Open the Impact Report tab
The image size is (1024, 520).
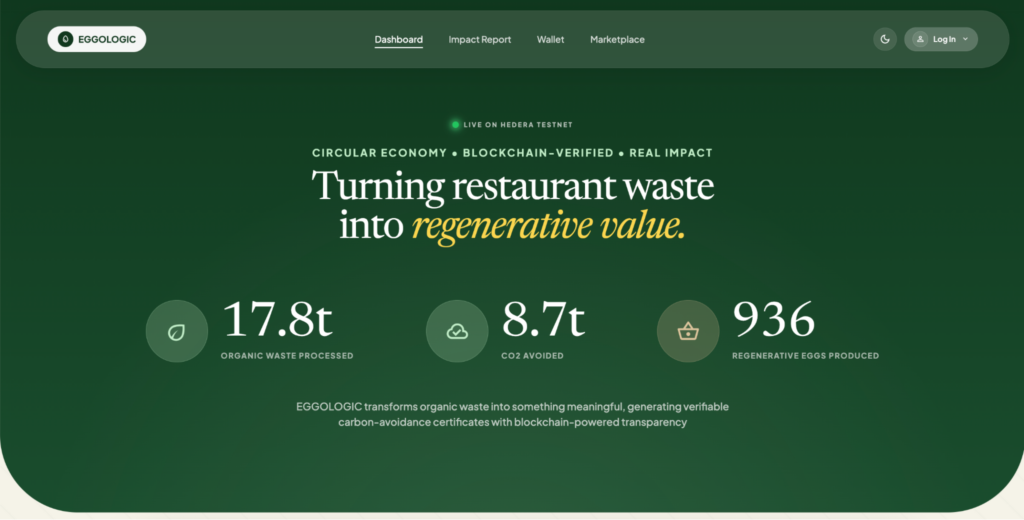click(x=479, y=39)
